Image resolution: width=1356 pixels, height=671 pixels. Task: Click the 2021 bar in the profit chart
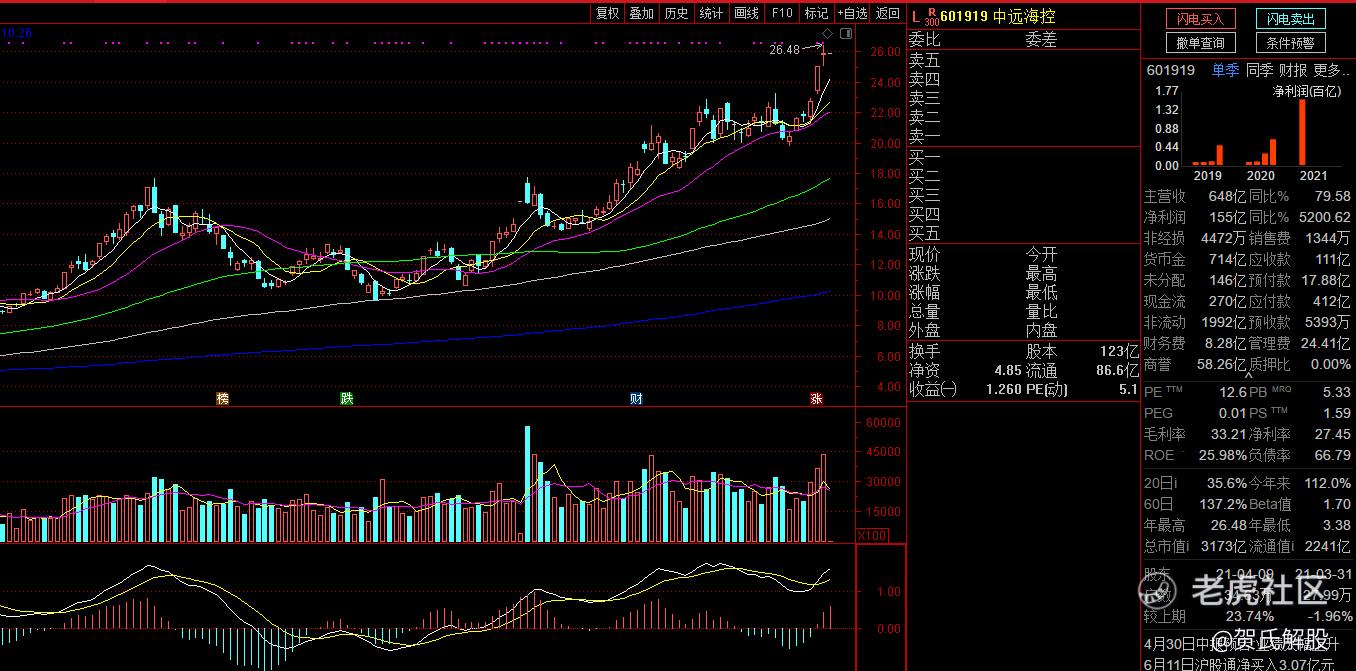point(1302,132)
